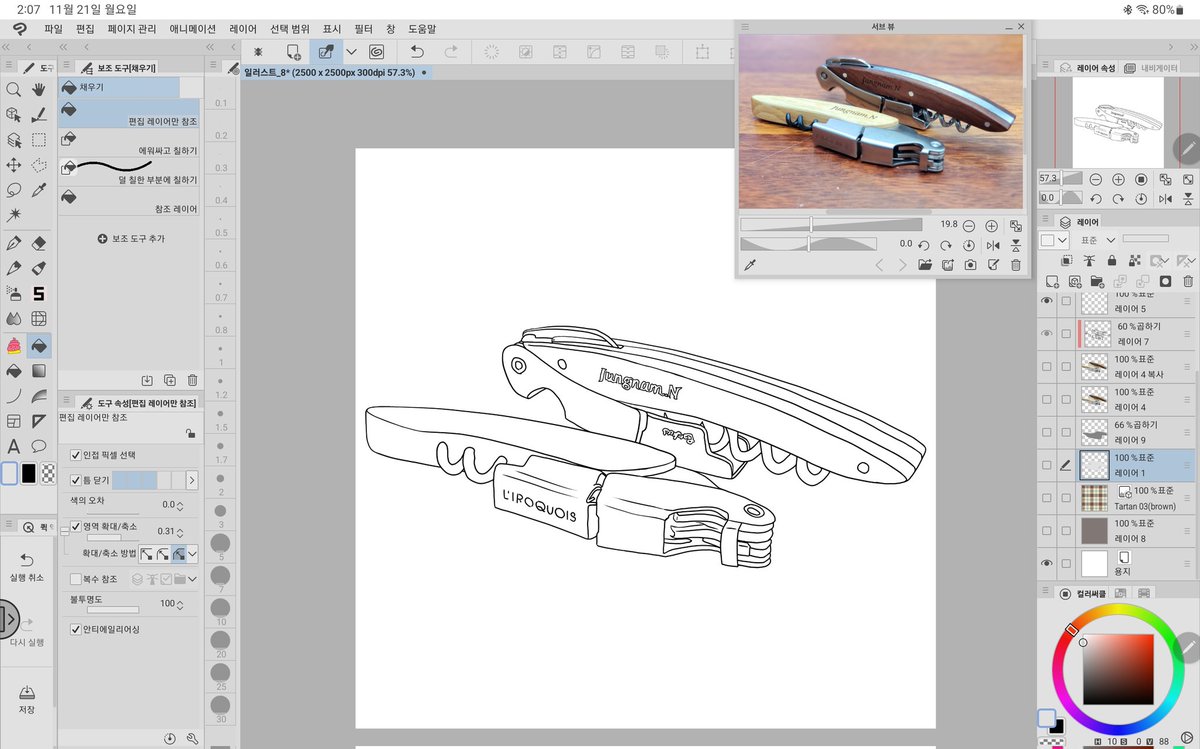Viewport: 1200px width, 749px height.
Task: Create new raster layer
Action: [1052, 282]
